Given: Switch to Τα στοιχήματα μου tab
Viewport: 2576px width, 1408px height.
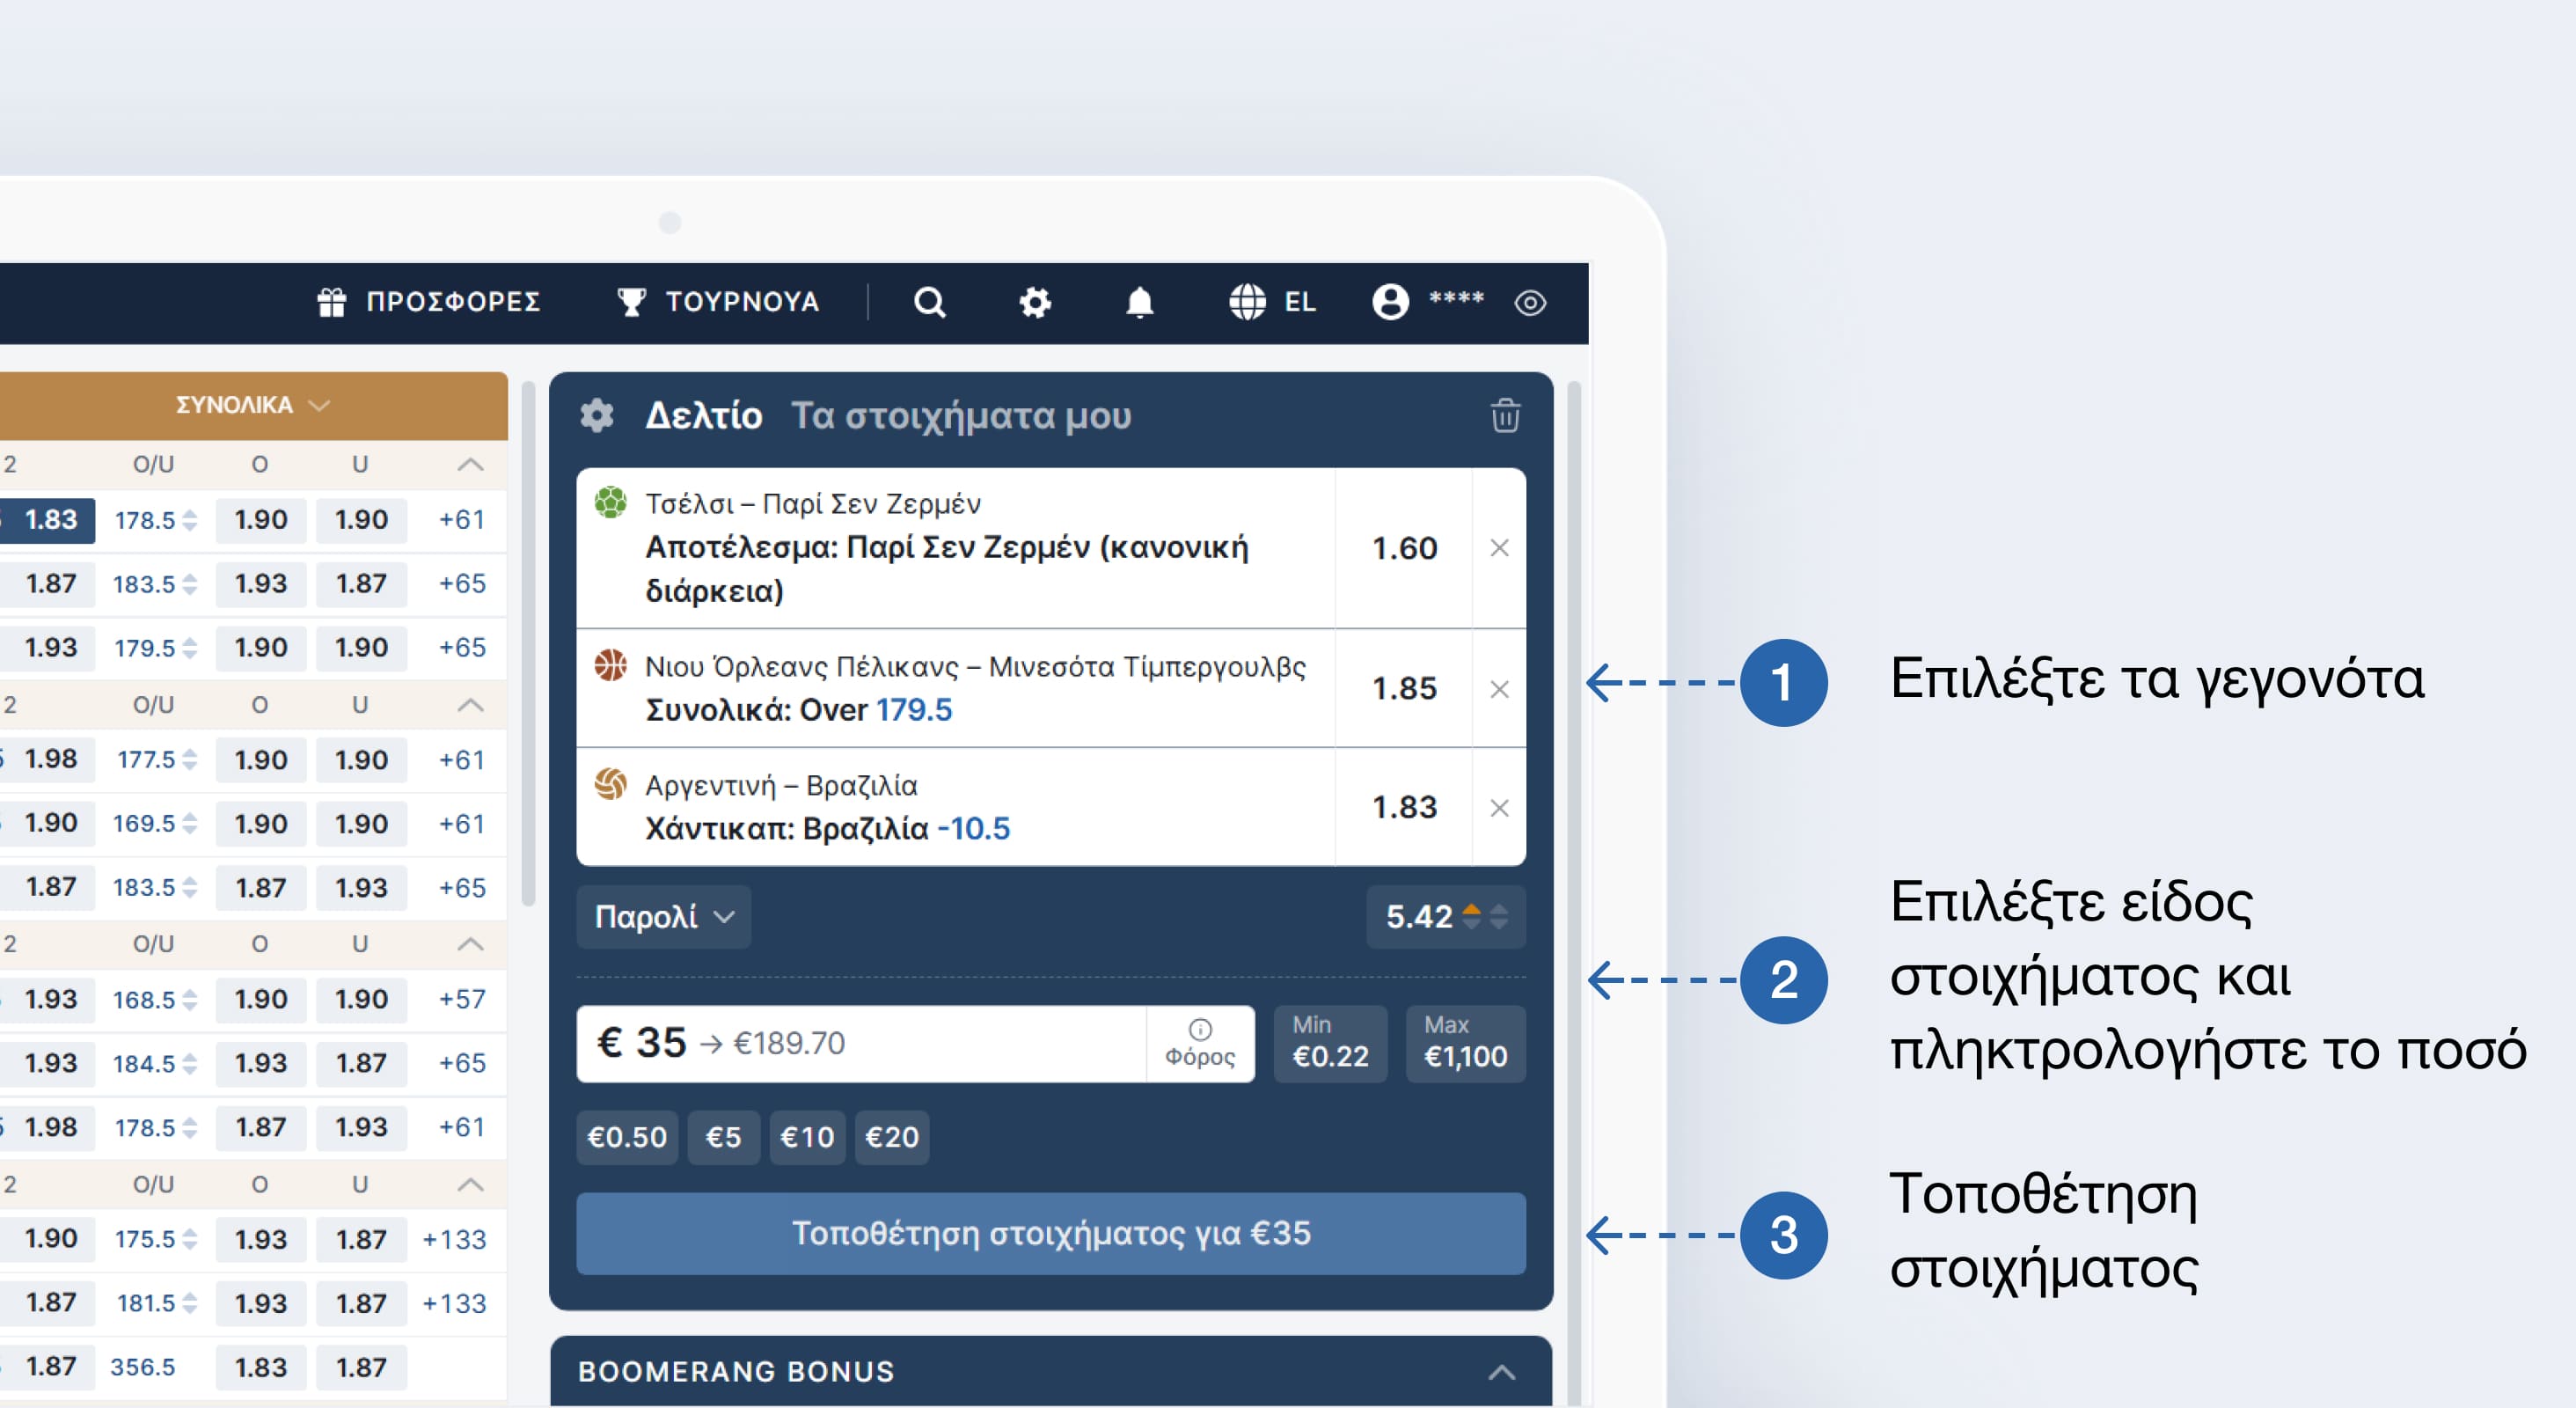Looking at the screenshot, I should point(961,415).
